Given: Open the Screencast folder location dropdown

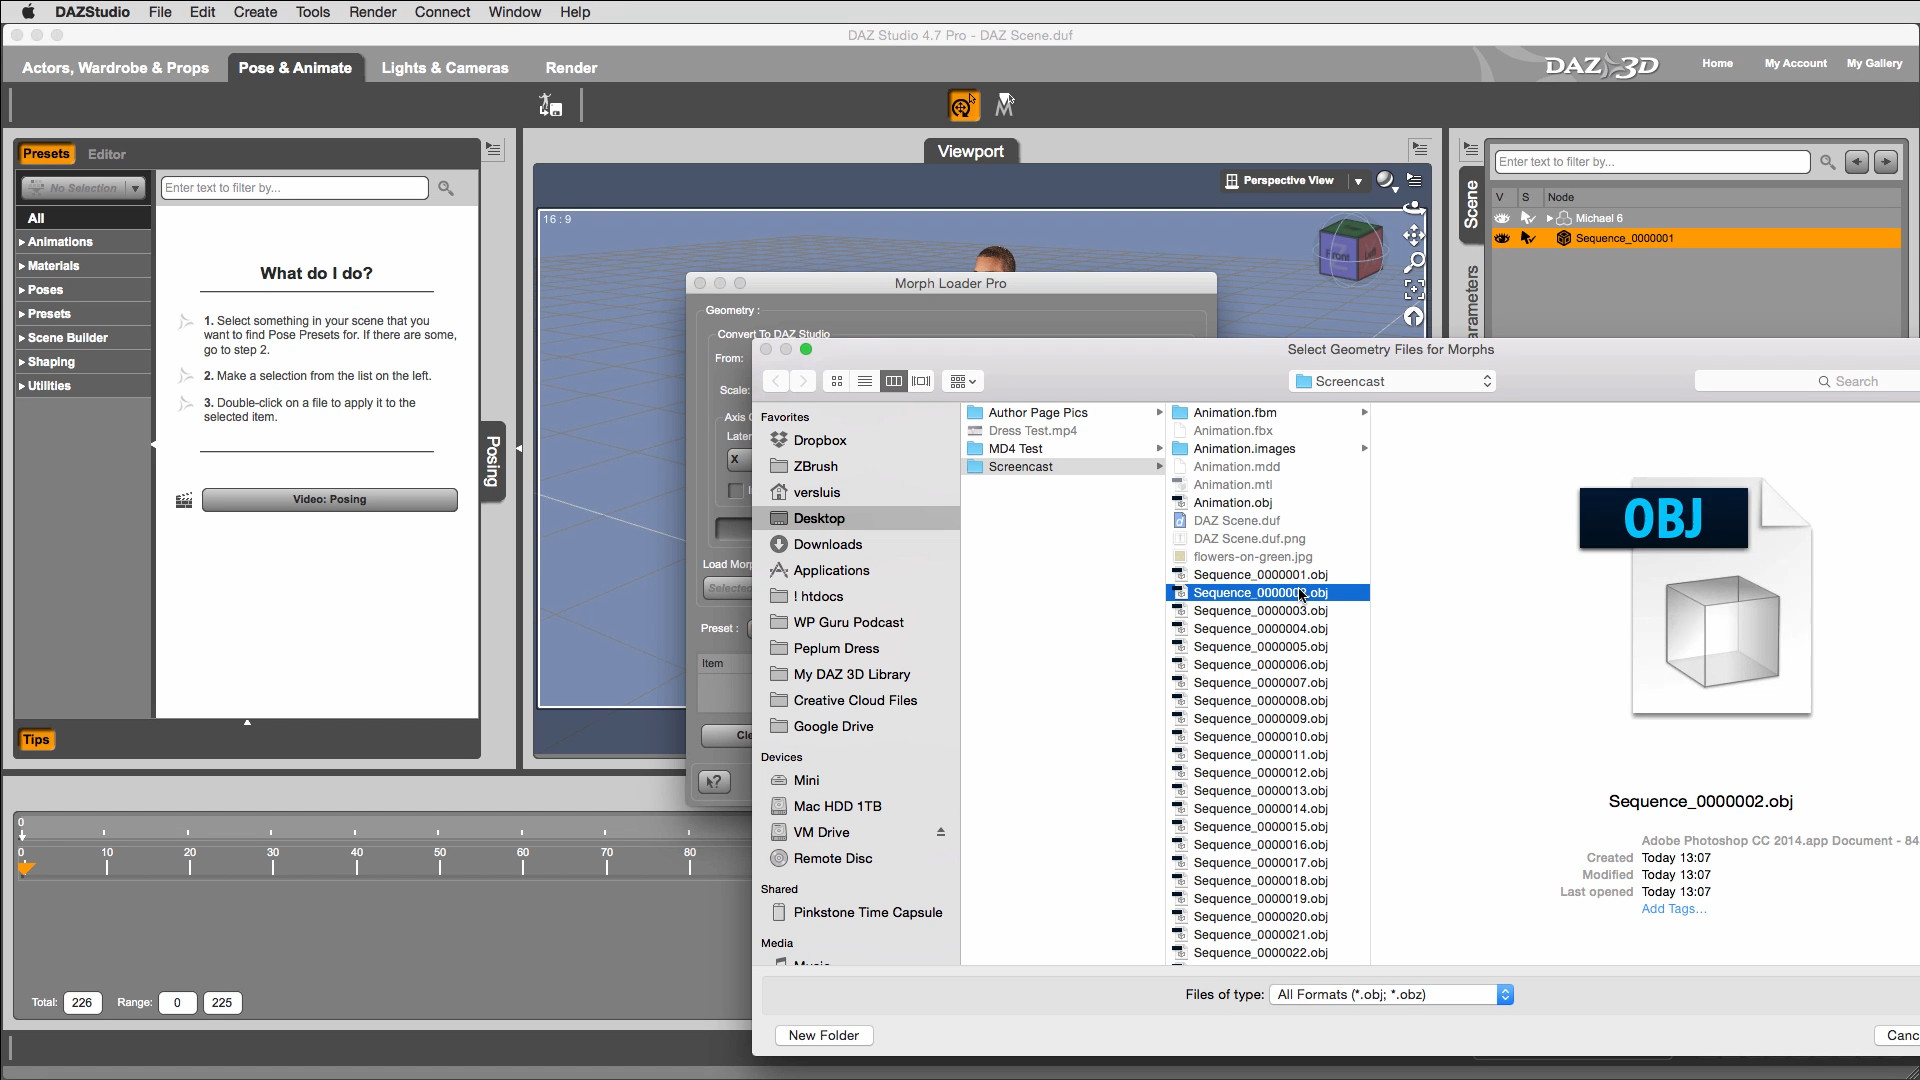Looking at the screenshot, I should coord(1392,381).
